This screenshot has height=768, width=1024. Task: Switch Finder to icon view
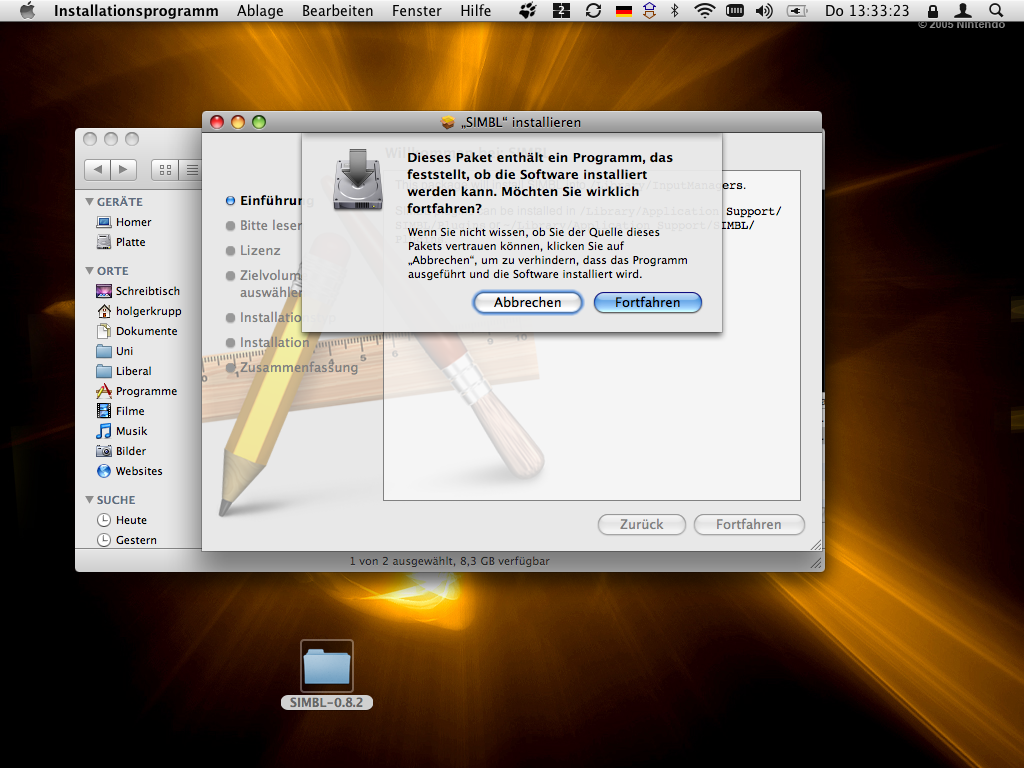(x=165, y=170)
